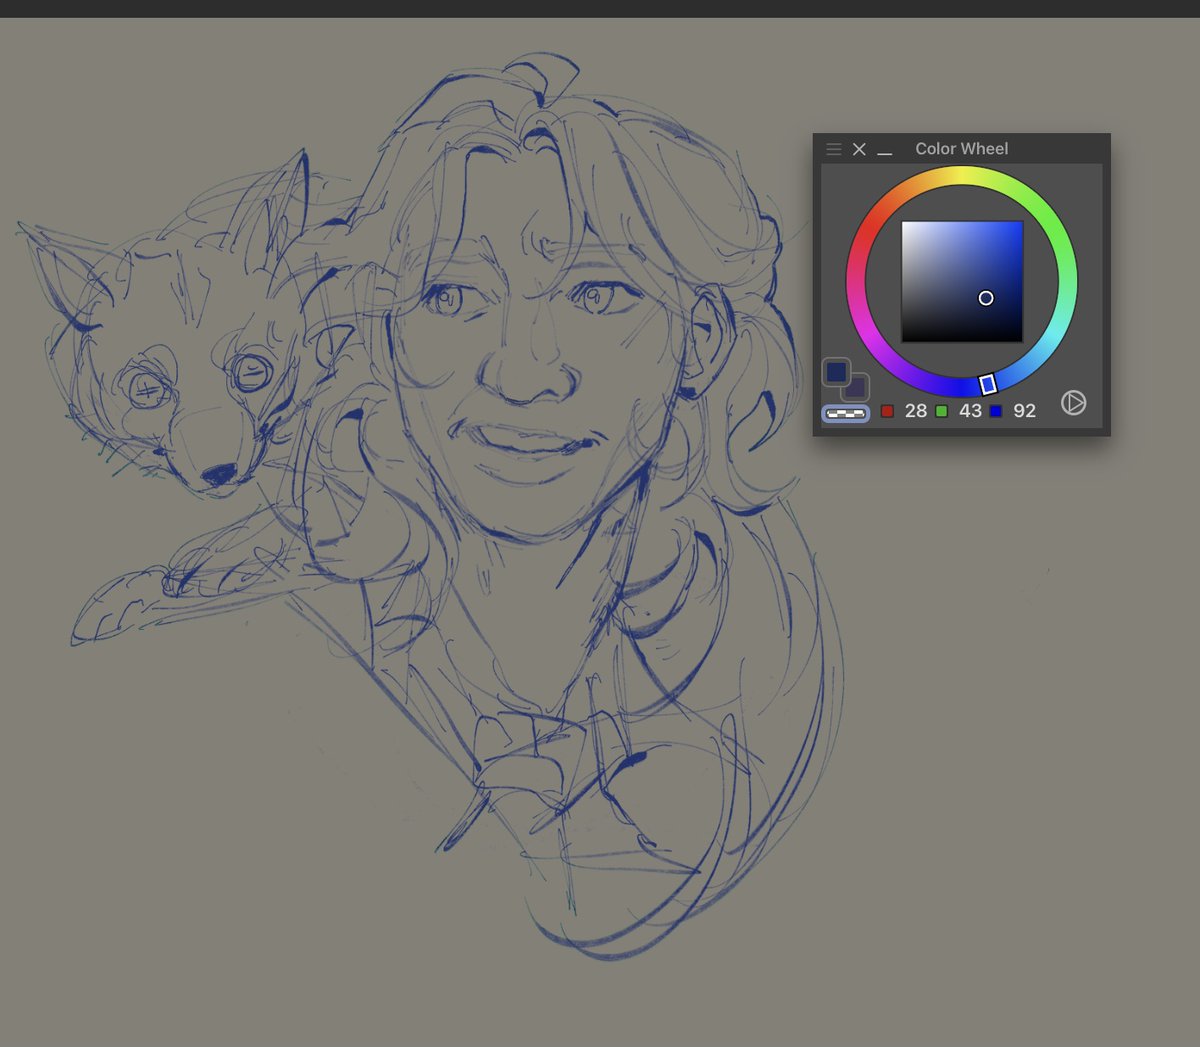This screenshot has height=1047, width=1200.
Task: Click the blue channel value 92
Action: point(1024,411)
